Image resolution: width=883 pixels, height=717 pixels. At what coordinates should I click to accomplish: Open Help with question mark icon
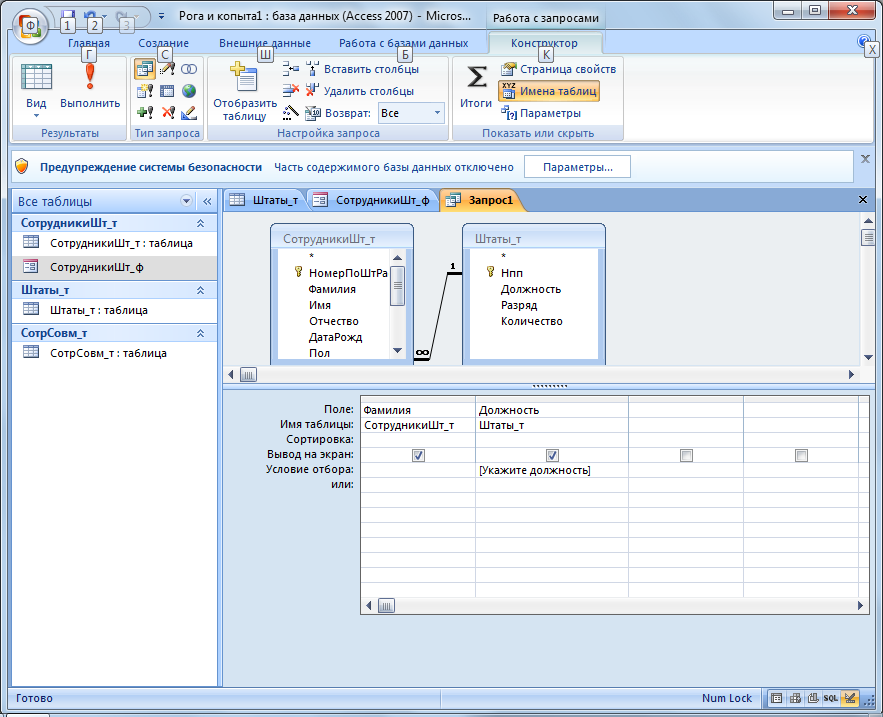pyautogui.click(x=863, y=41)
